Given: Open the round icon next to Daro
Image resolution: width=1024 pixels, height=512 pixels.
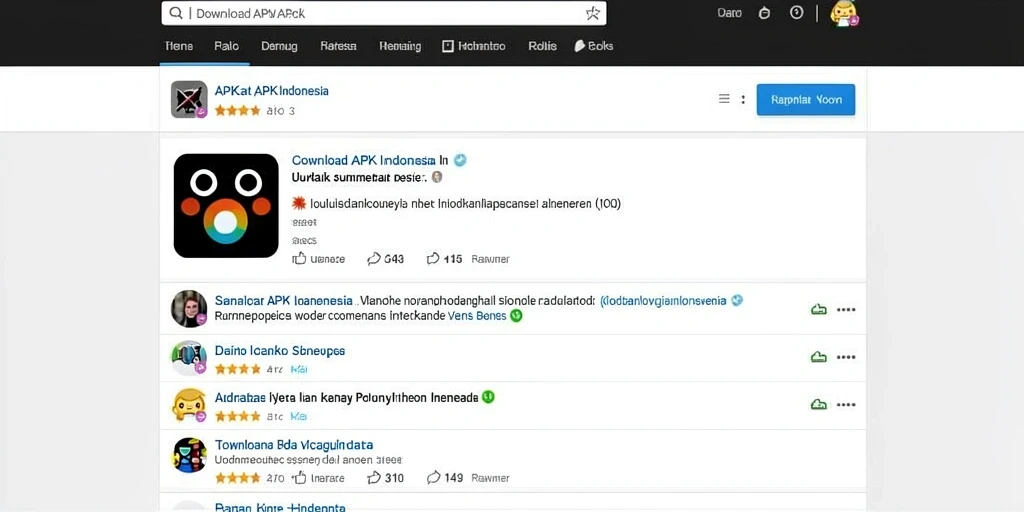Looking at the screenshot, I should tap(764, 13).
